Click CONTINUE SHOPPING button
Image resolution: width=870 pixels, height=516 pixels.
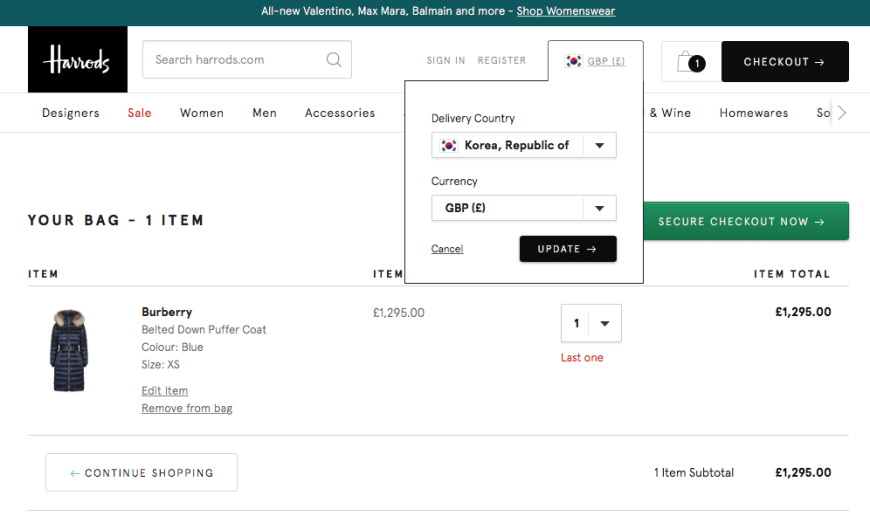click(141, 473)
